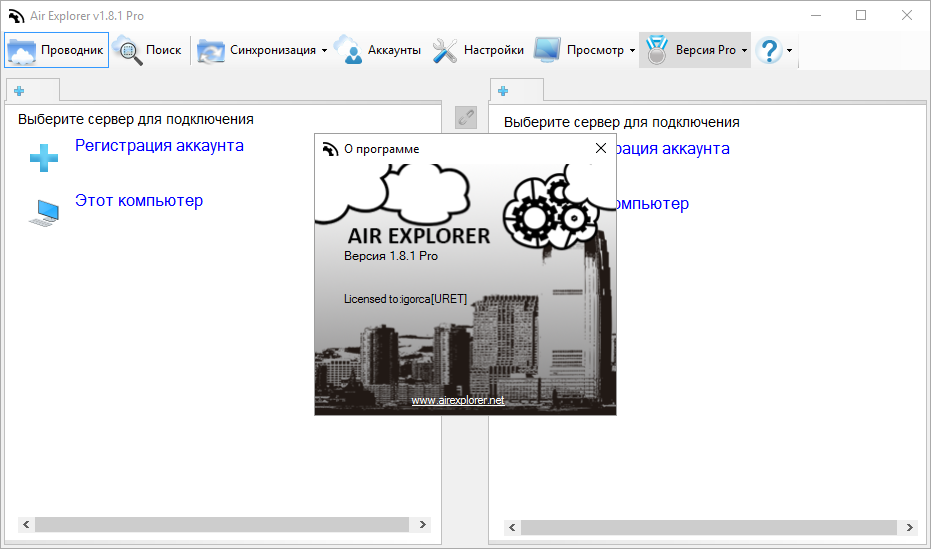Click the link-panes chain icon

466,118
